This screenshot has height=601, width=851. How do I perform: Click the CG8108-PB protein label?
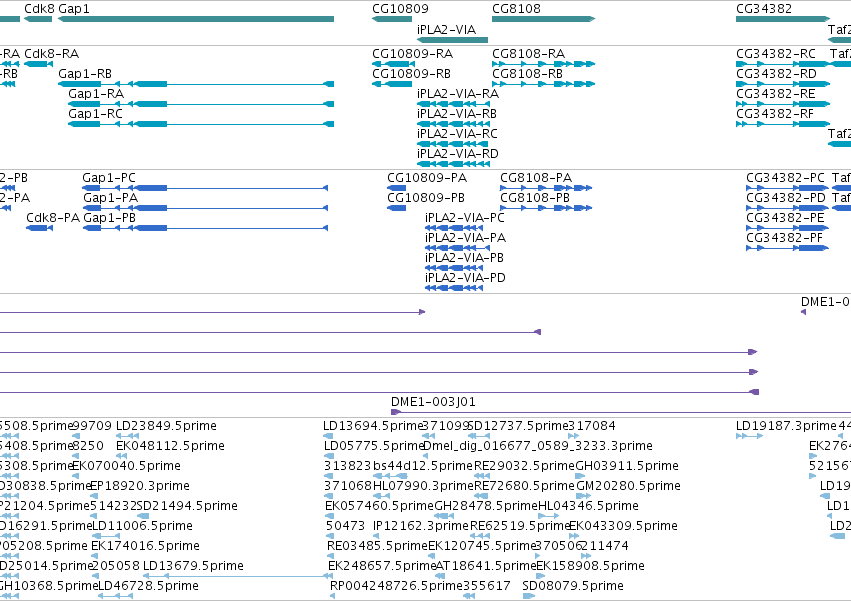535,198
